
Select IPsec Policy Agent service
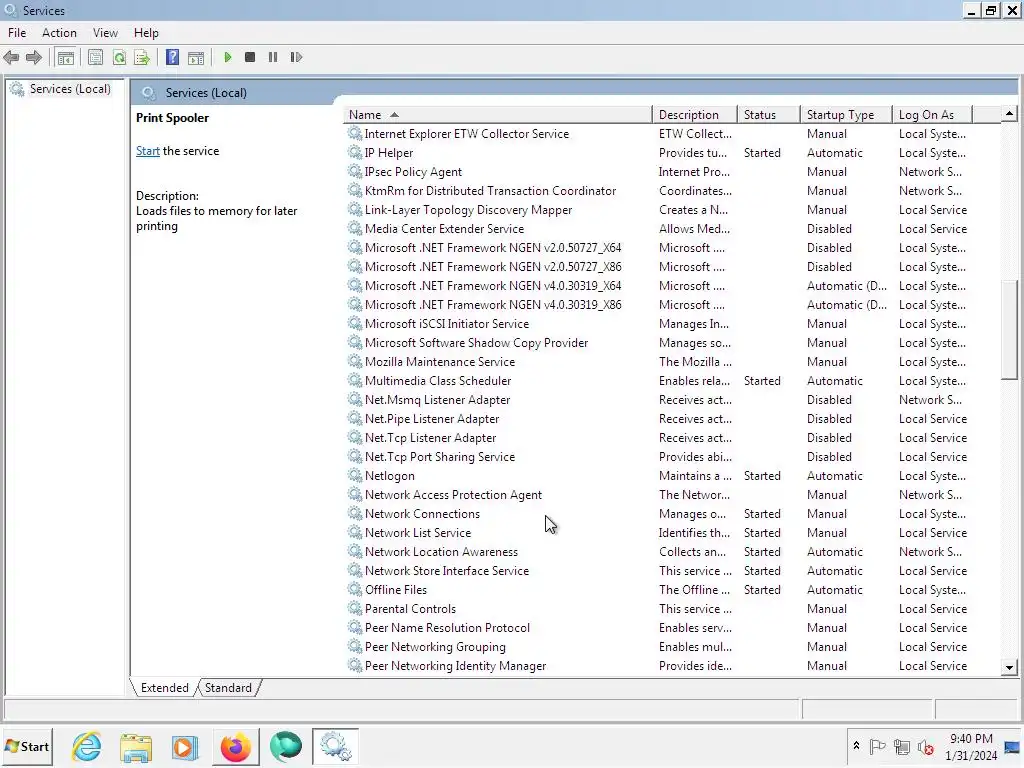click(x=413, y=172)
